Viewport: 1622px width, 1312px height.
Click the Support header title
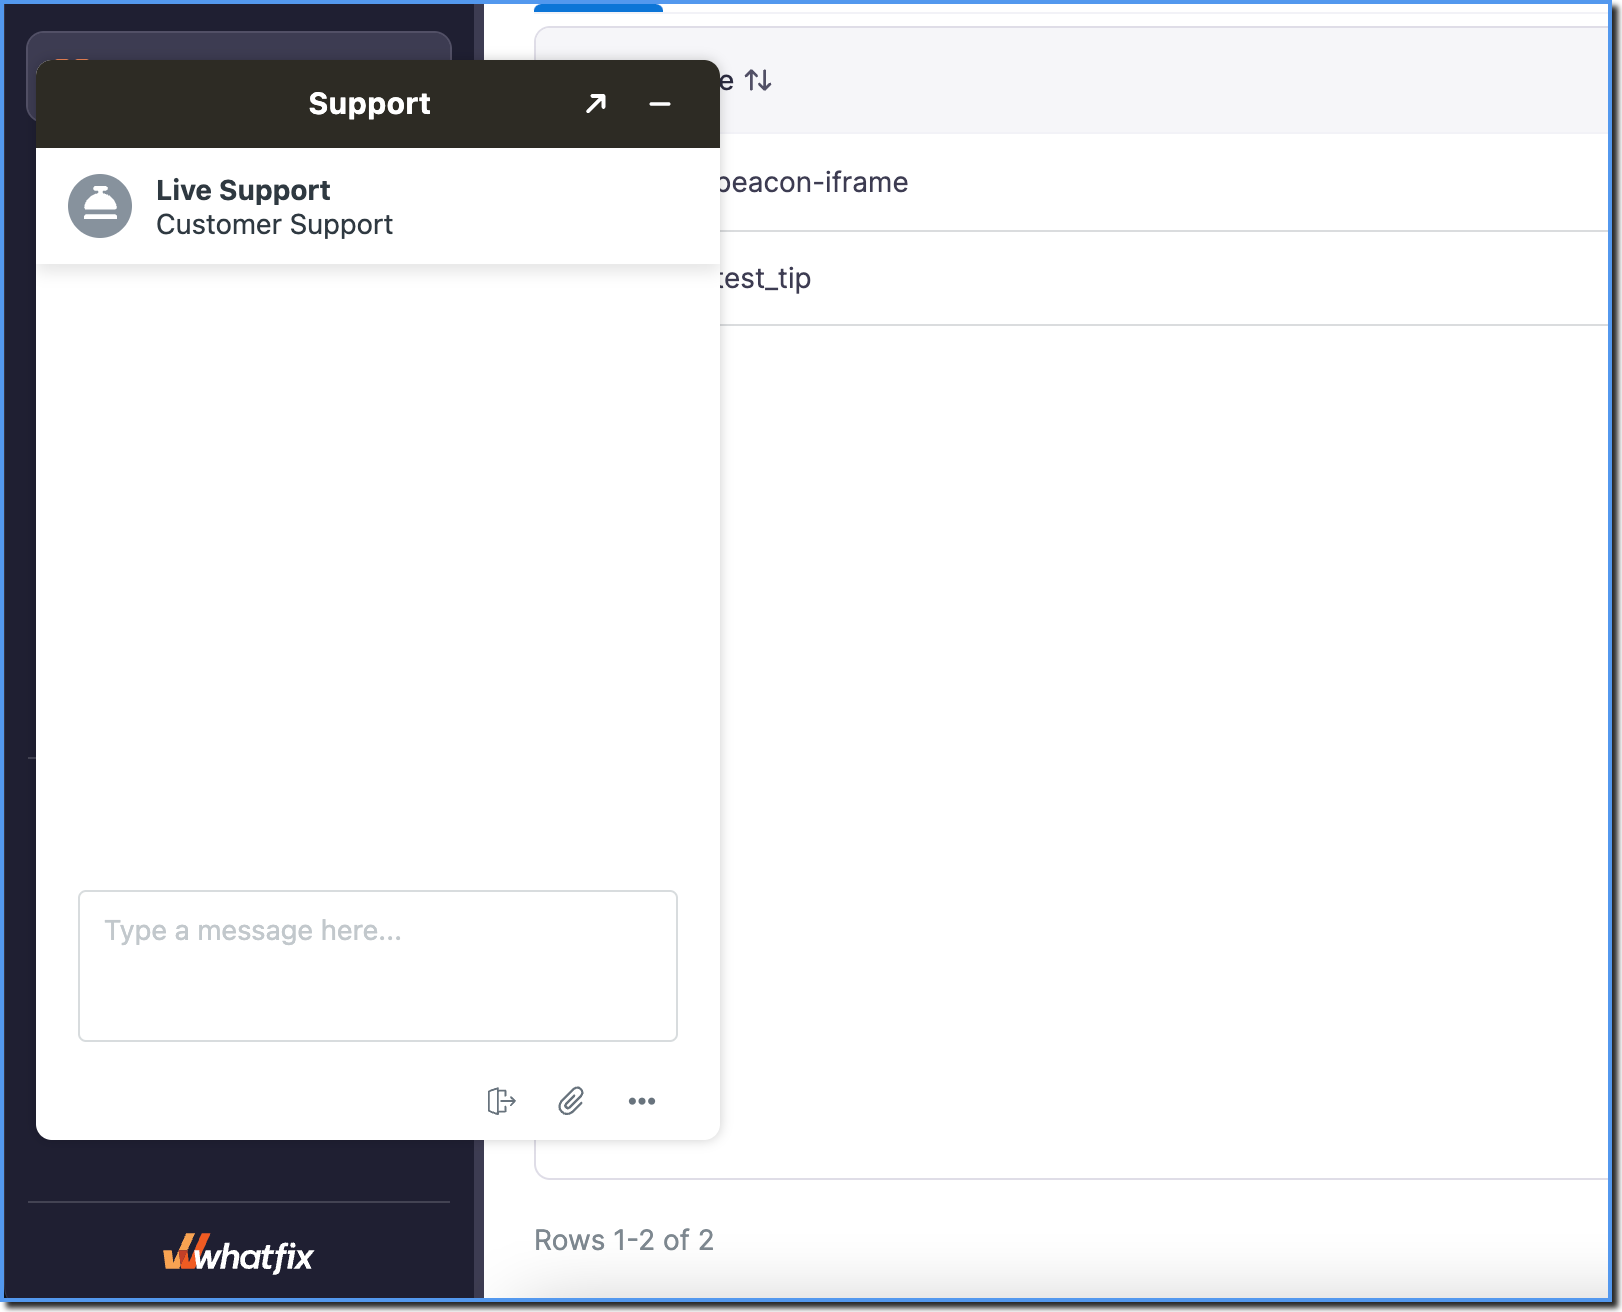369,104
